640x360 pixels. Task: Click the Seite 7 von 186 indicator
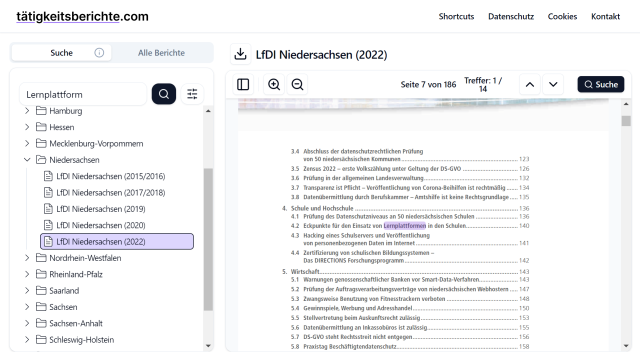[428, 84]
